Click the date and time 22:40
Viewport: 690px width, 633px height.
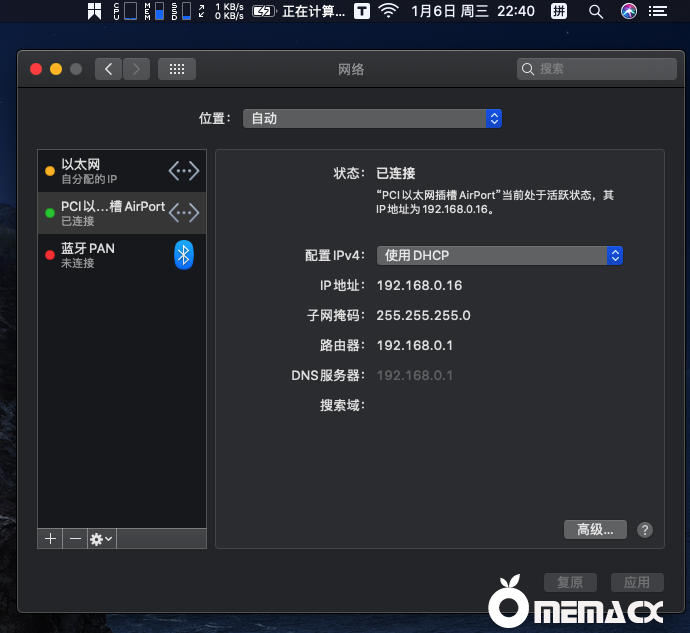(x=473, y=11)
